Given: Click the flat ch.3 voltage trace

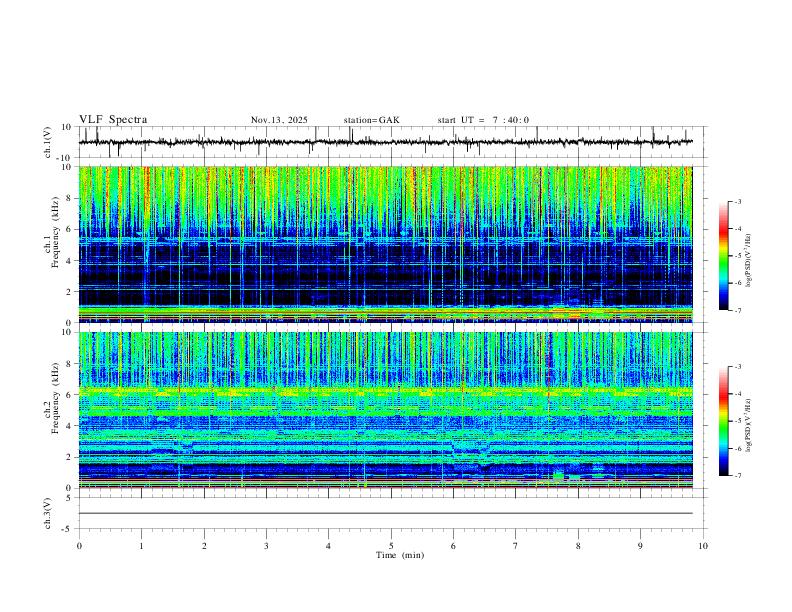Looking at the screenshot, I should 386,513.
